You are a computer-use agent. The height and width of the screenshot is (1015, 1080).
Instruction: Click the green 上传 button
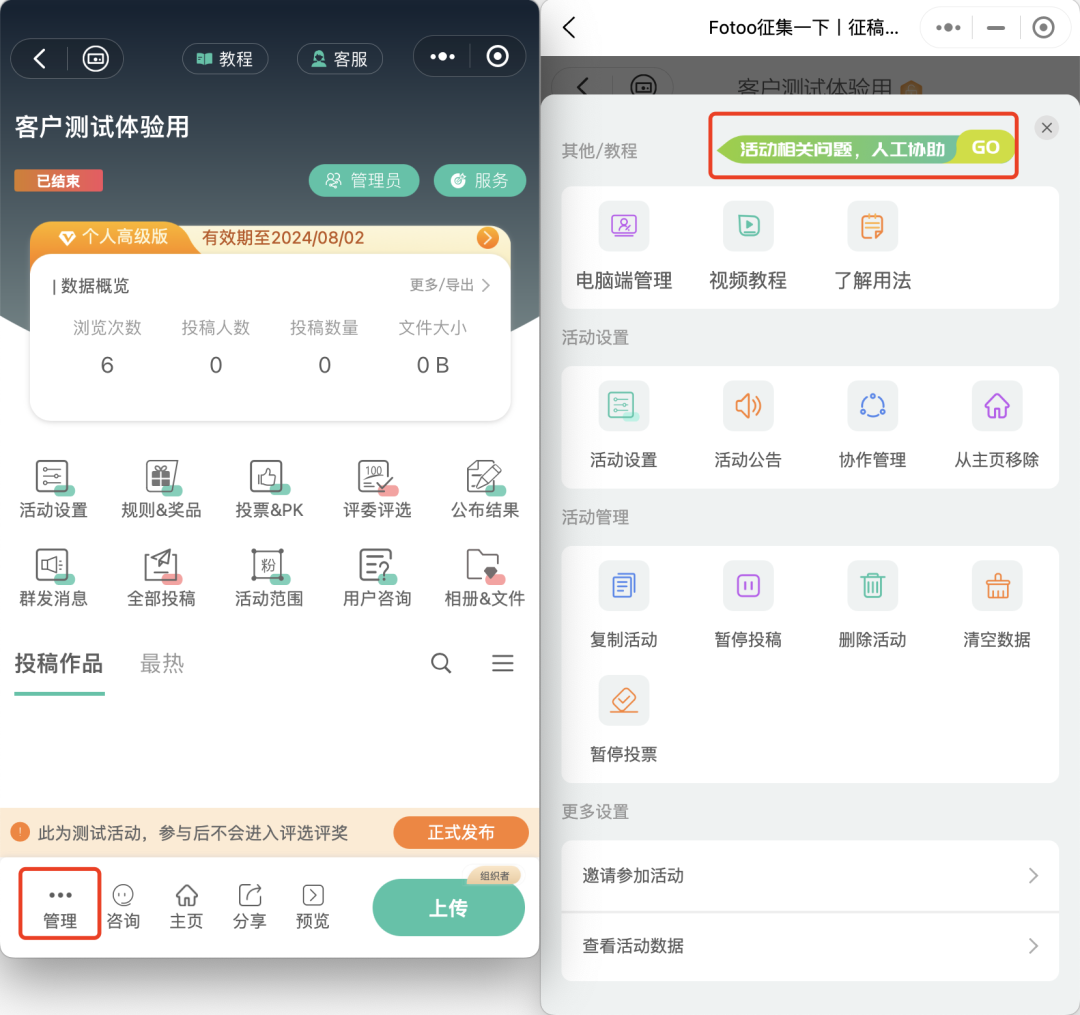coord(448,908)
